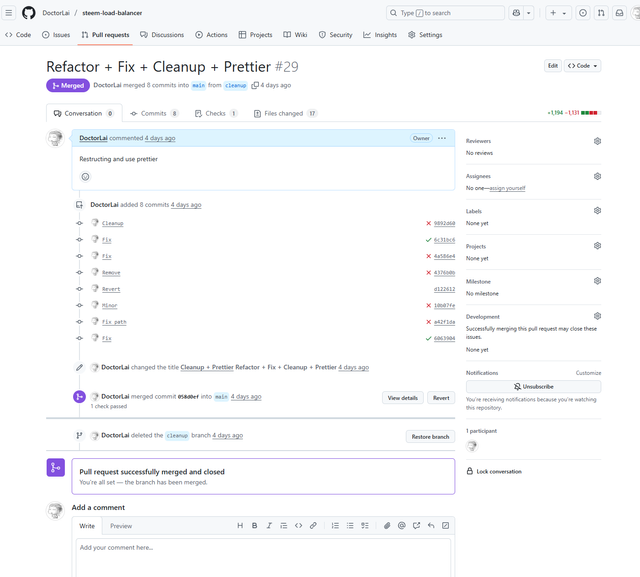Copy the cleanup branch name icon
This screenshot has width=640, height=577.
coord(255,85)
